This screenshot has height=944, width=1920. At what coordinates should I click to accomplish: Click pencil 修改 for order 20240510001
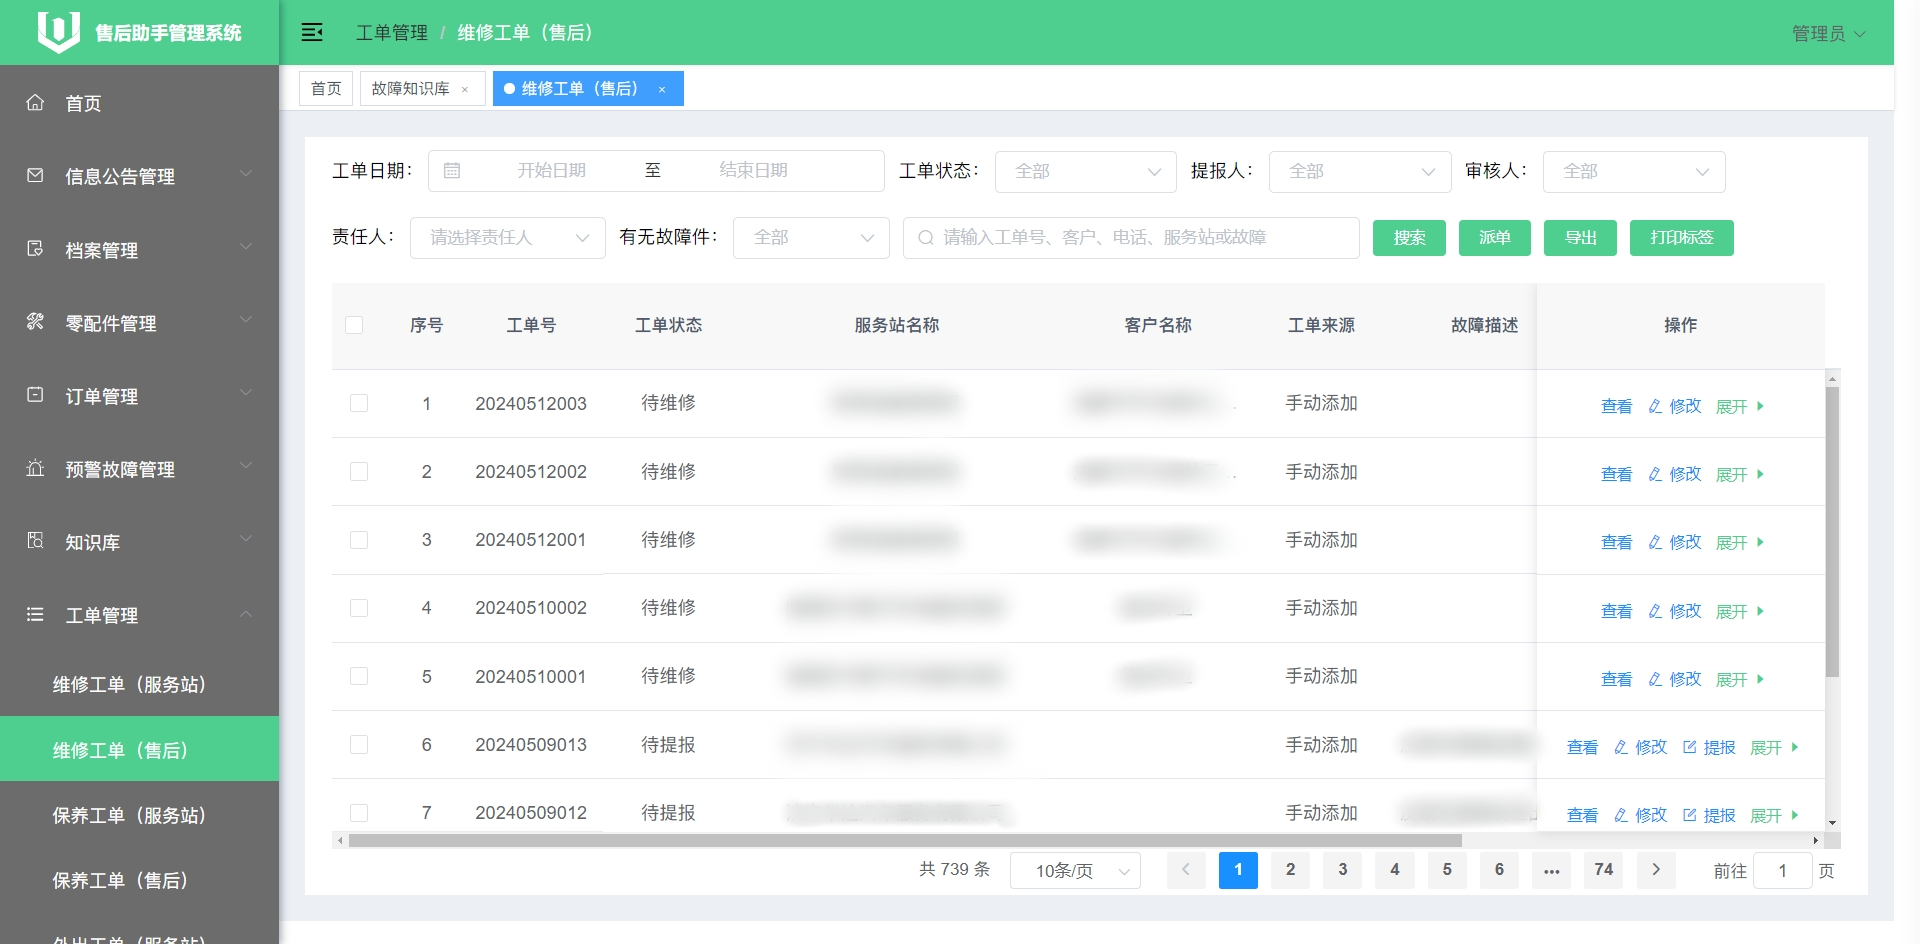[1675, 679]
